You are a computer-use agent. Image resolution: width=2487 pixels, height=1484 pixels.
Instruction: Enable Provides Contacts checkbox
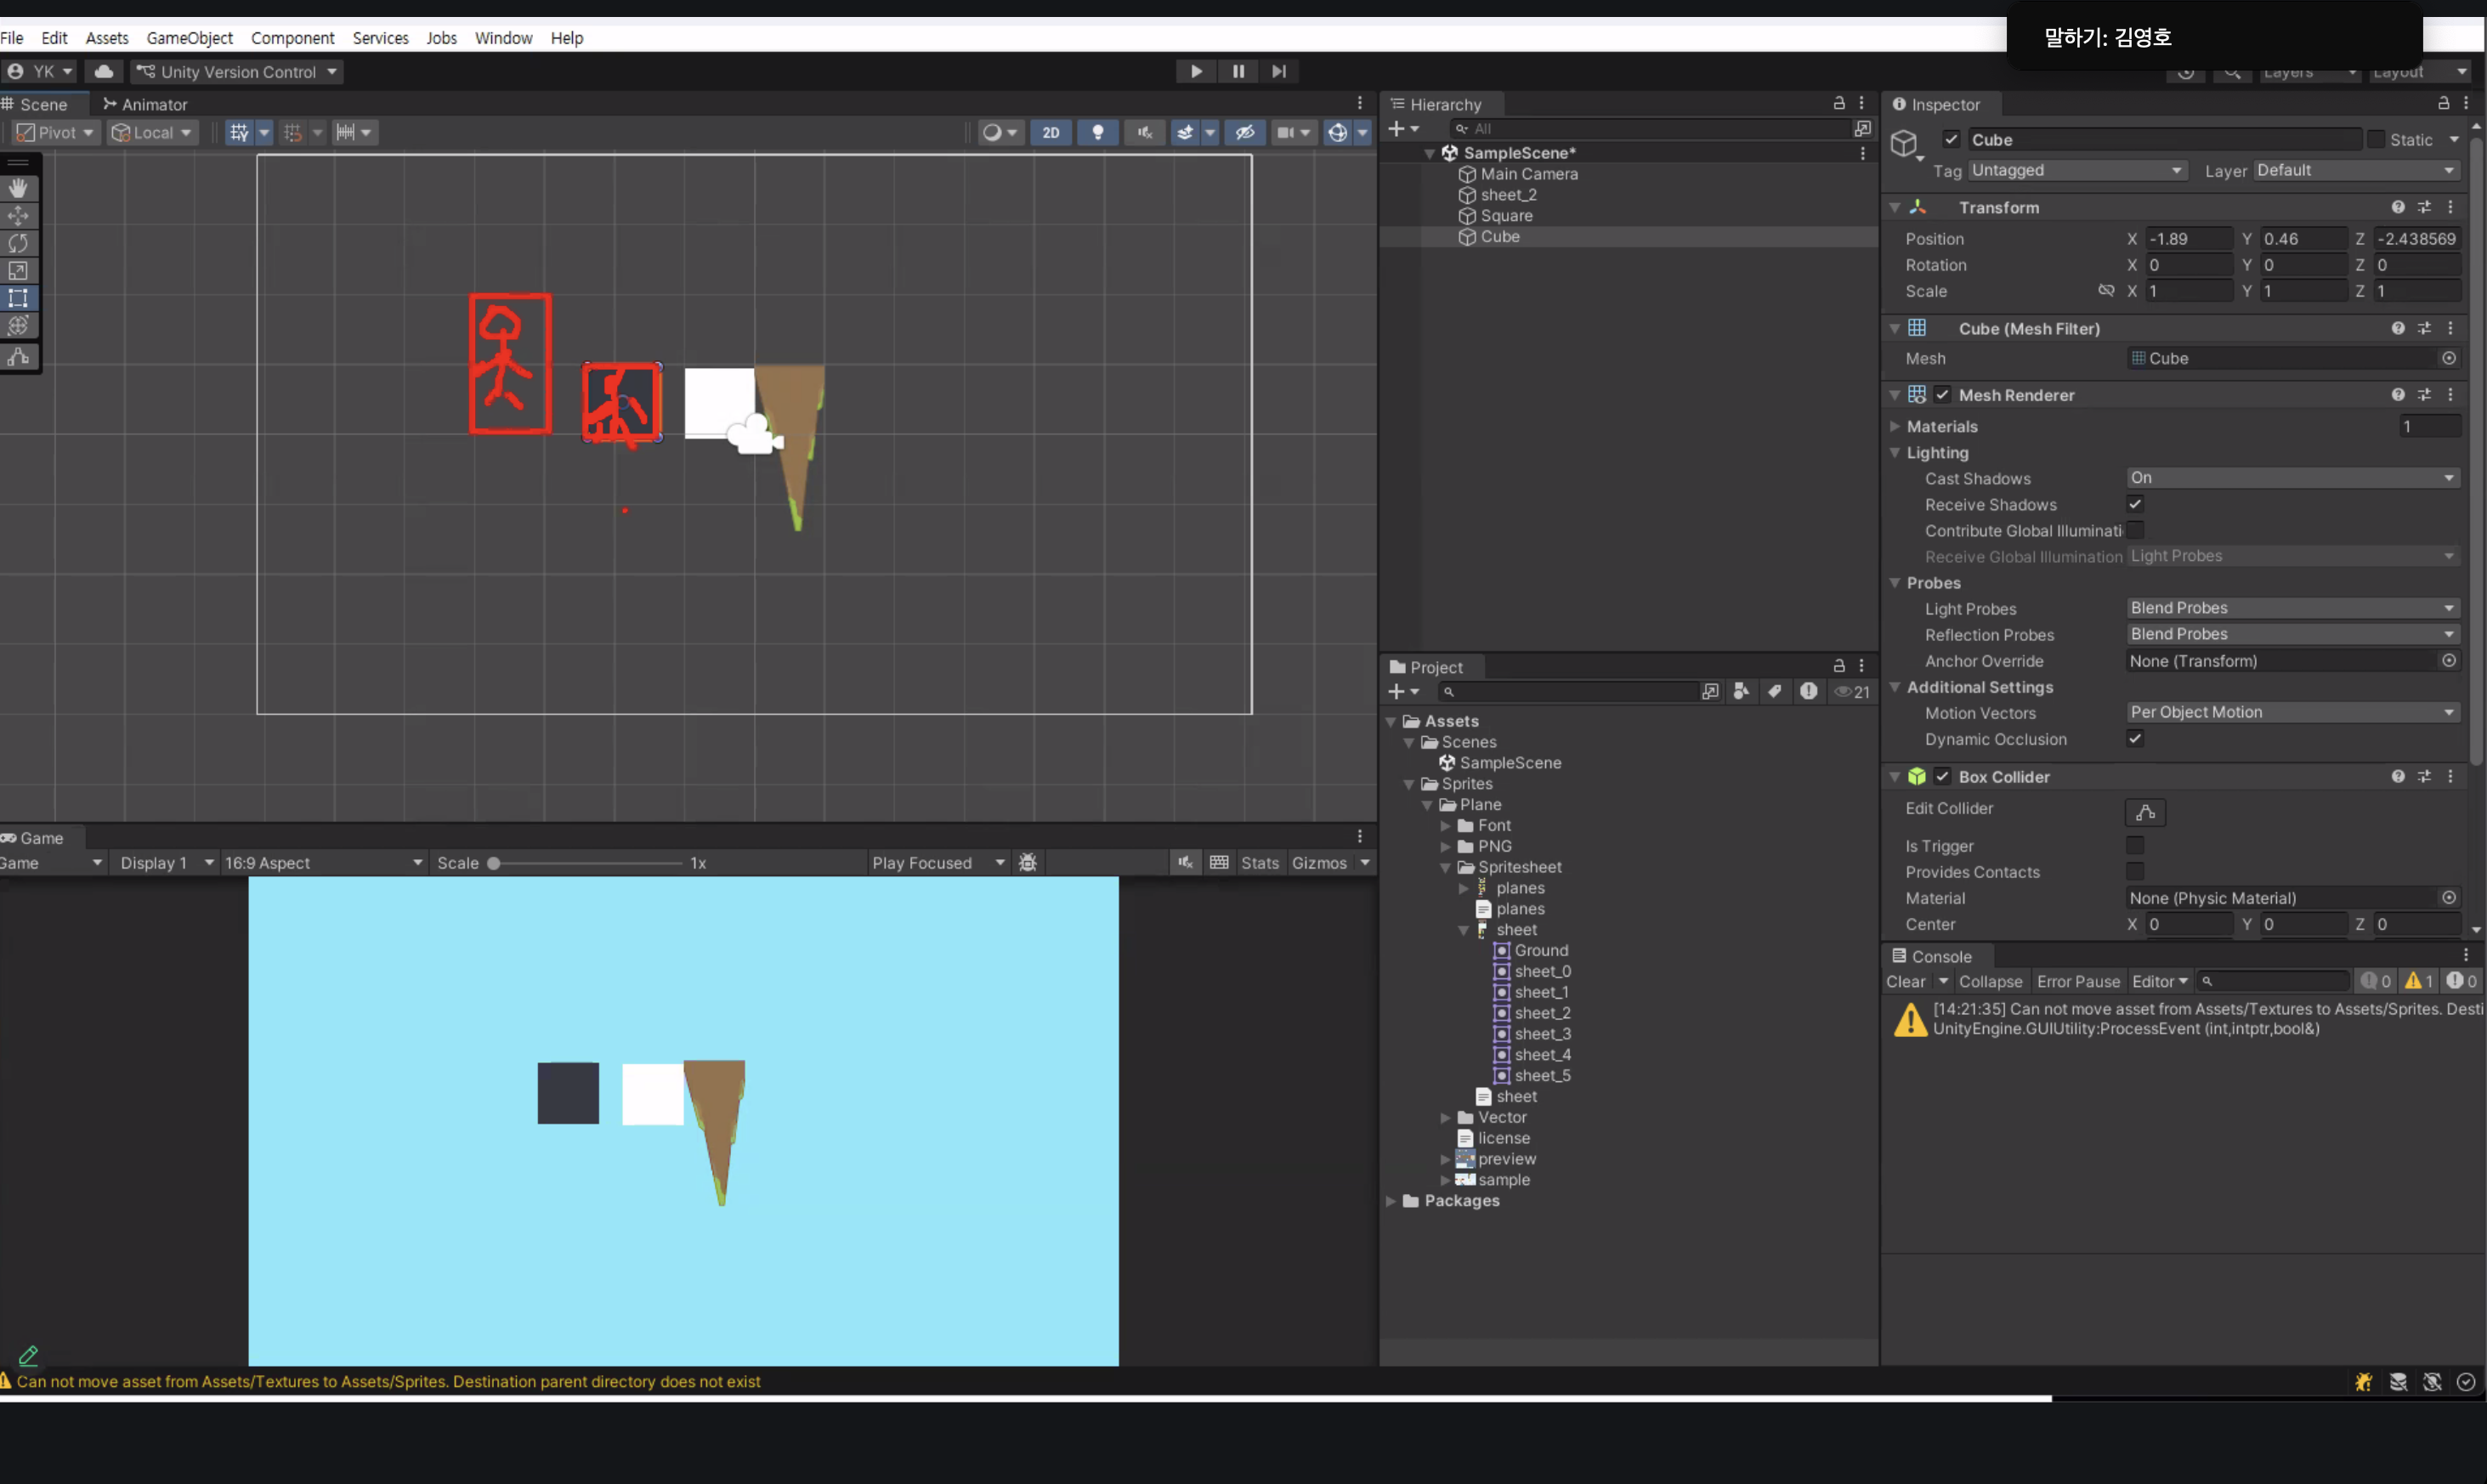tap(2135, 872)
